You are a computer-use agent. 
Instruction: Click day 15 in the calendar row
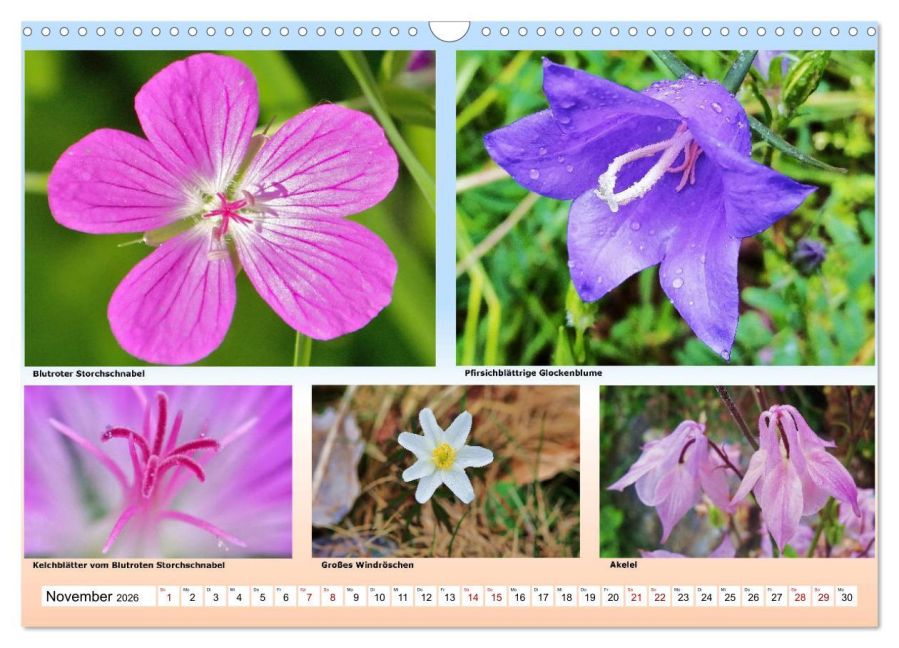click(x=496, y=596)
